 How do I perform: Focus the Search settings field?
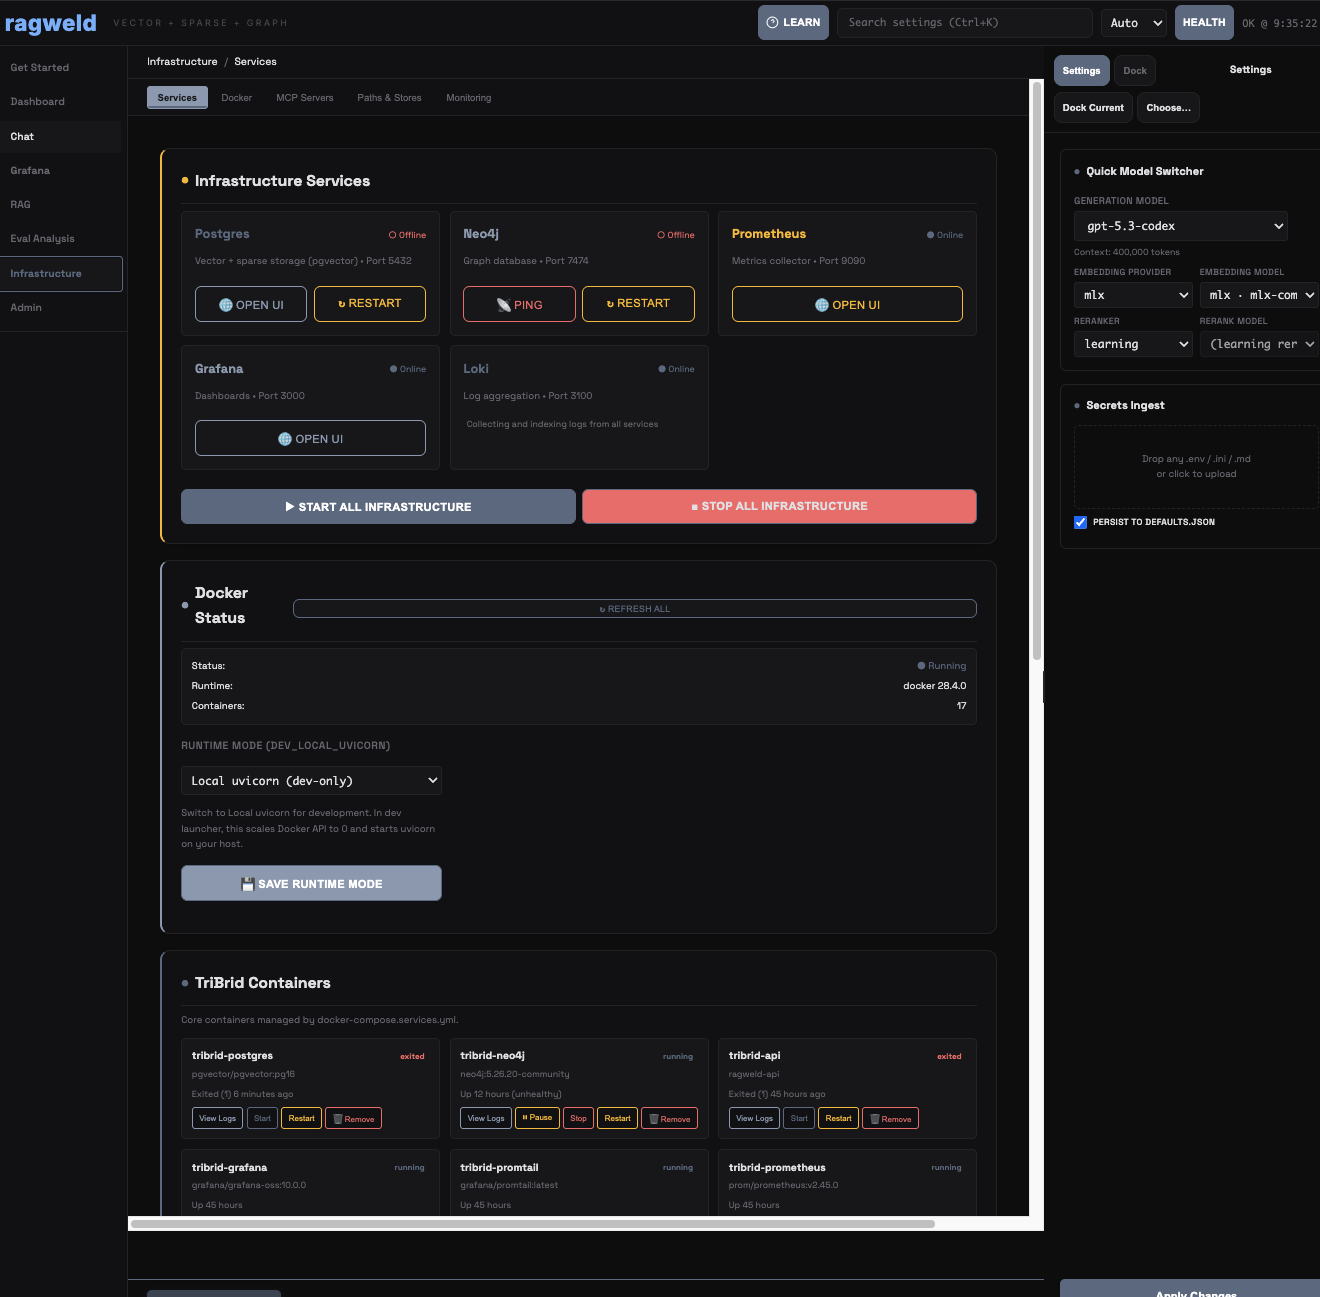pos(964,23)
